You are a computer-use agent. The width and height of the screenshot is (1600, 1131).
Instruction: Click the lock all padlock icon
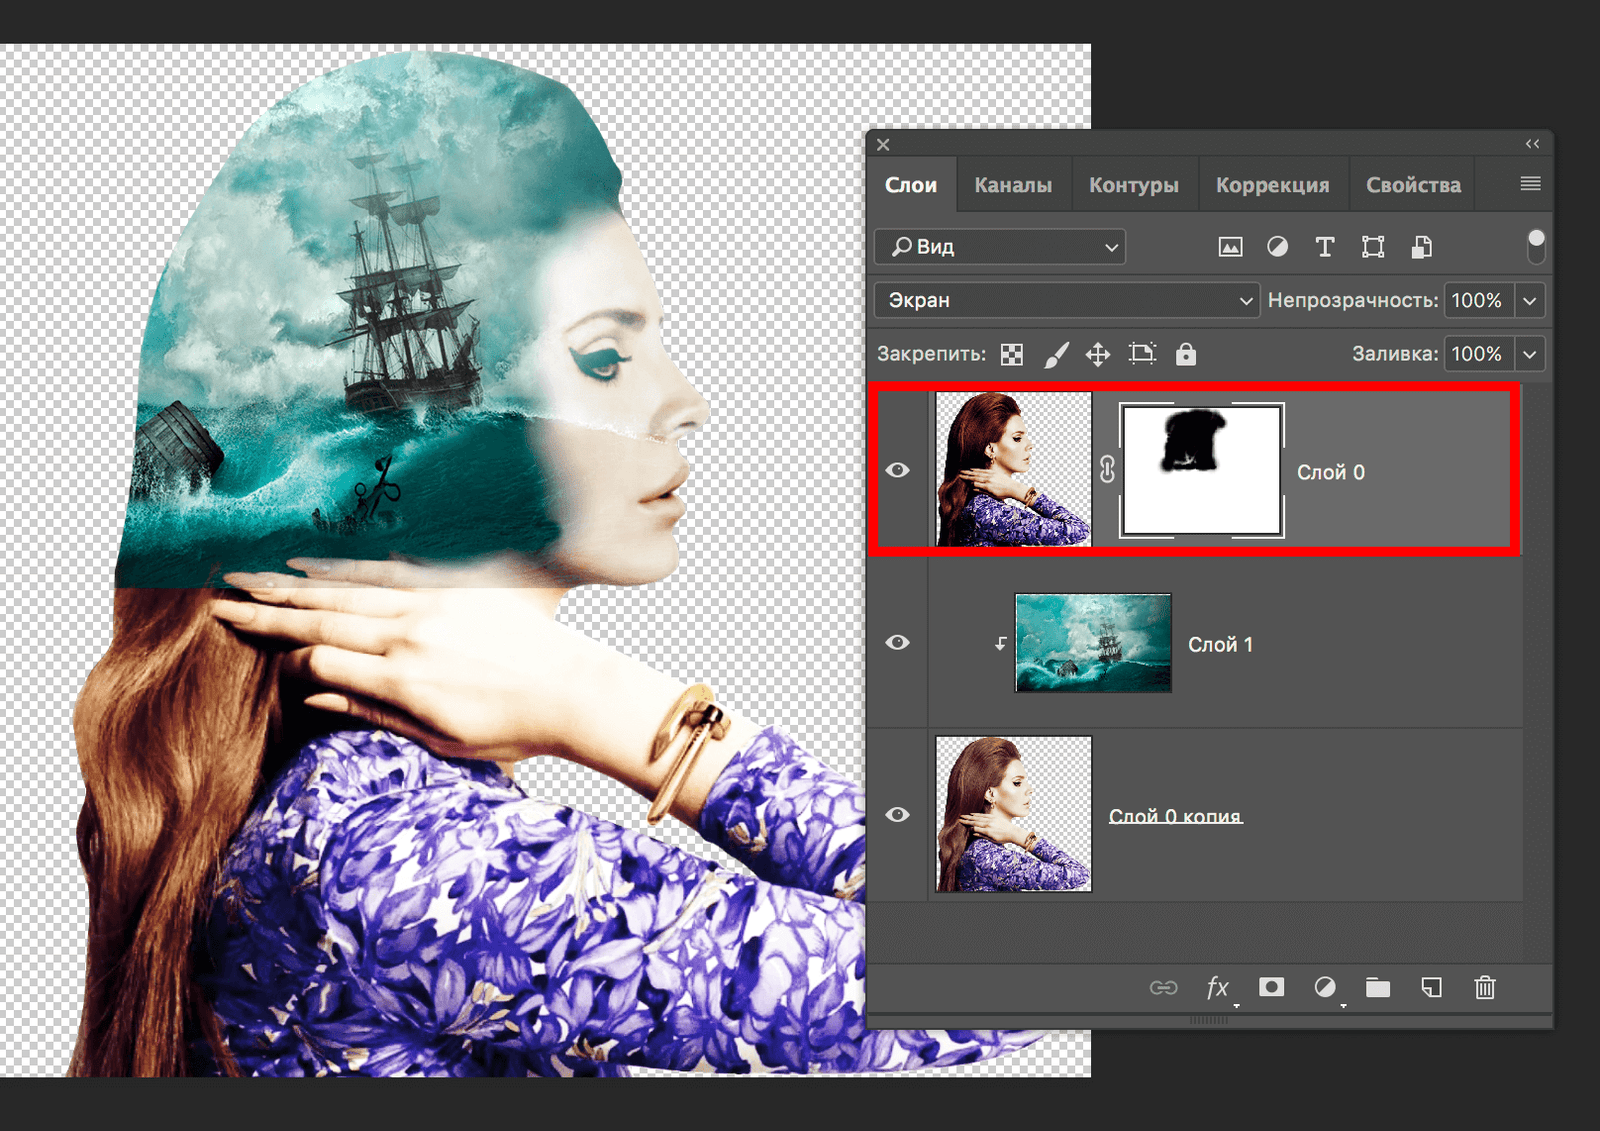tap(1185, 354)
